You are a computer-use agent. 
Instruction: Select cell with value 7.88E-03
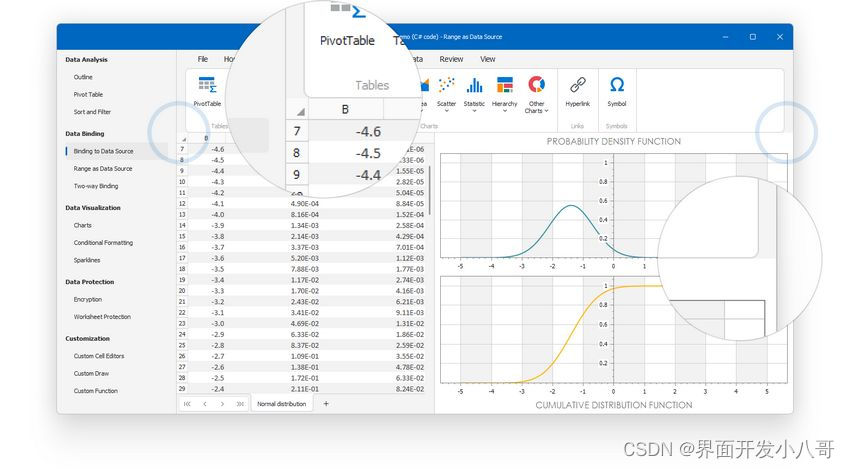(305, 269)
